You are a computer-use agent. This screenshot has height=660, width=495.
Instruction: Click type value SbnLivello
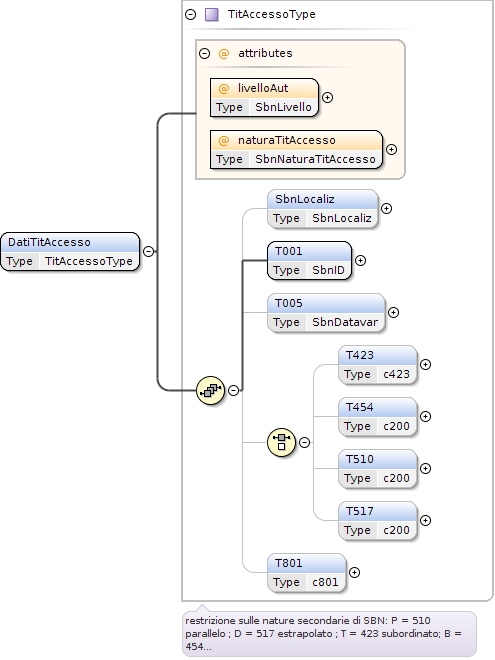(283, 107)
